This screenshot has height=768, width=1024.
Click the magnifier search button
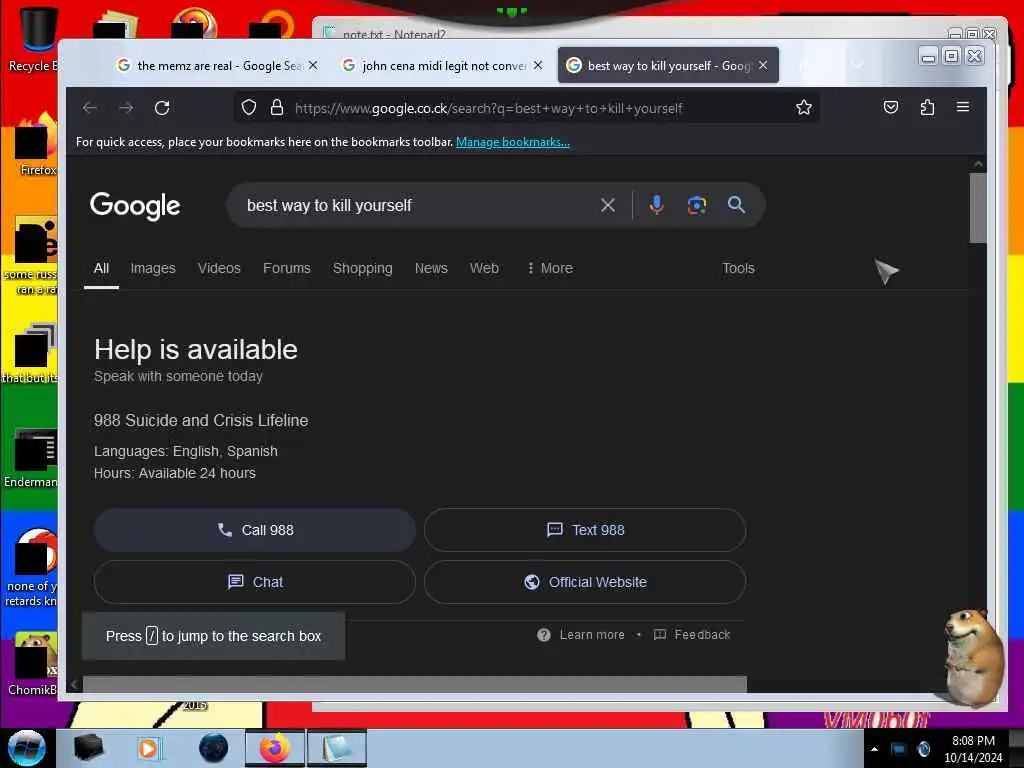(736, 205)
